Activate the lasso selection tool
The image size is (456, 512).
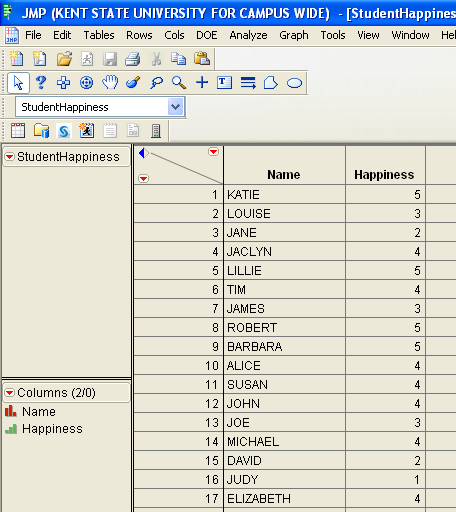point(156,83)
